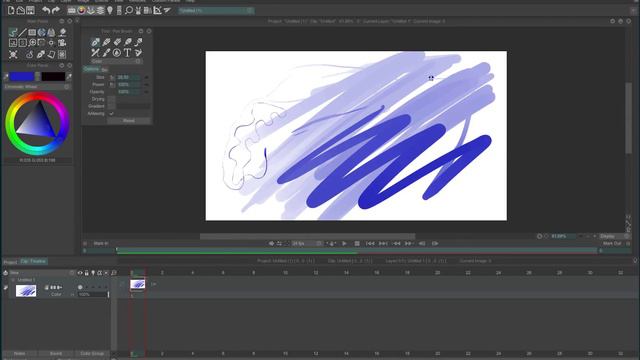
Task: Toggle the light bulb icon in top toolbar
Action: 110,10
